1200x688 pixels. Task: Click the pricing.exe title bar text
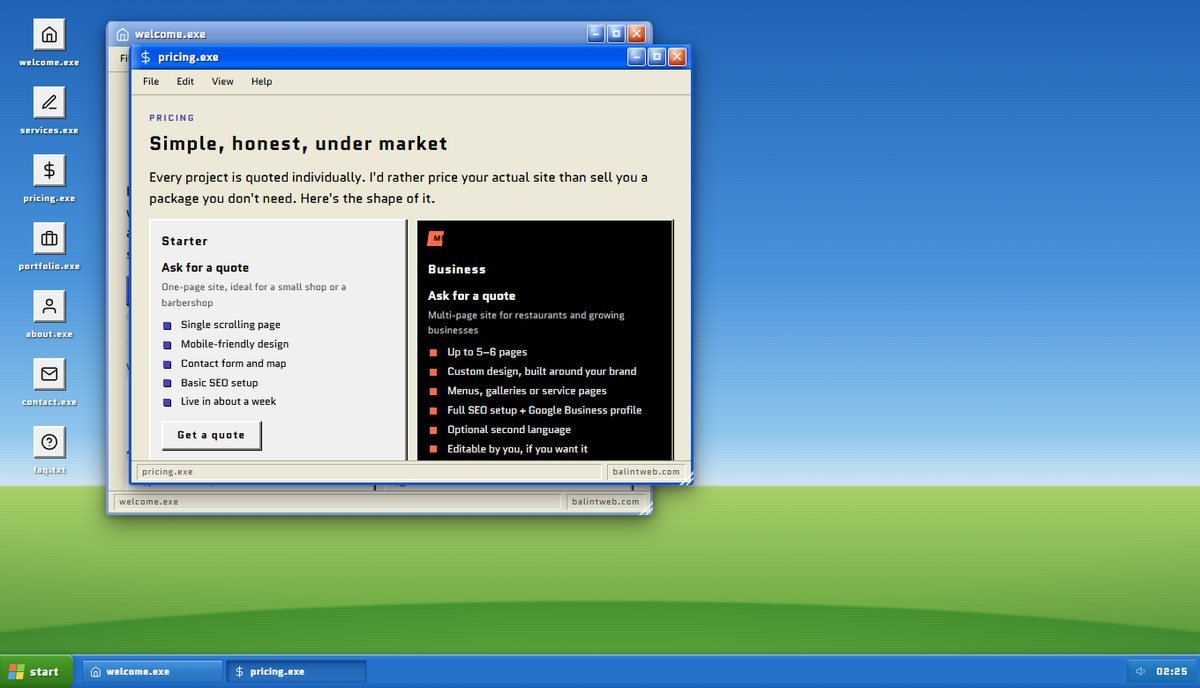tap(188, 57)
